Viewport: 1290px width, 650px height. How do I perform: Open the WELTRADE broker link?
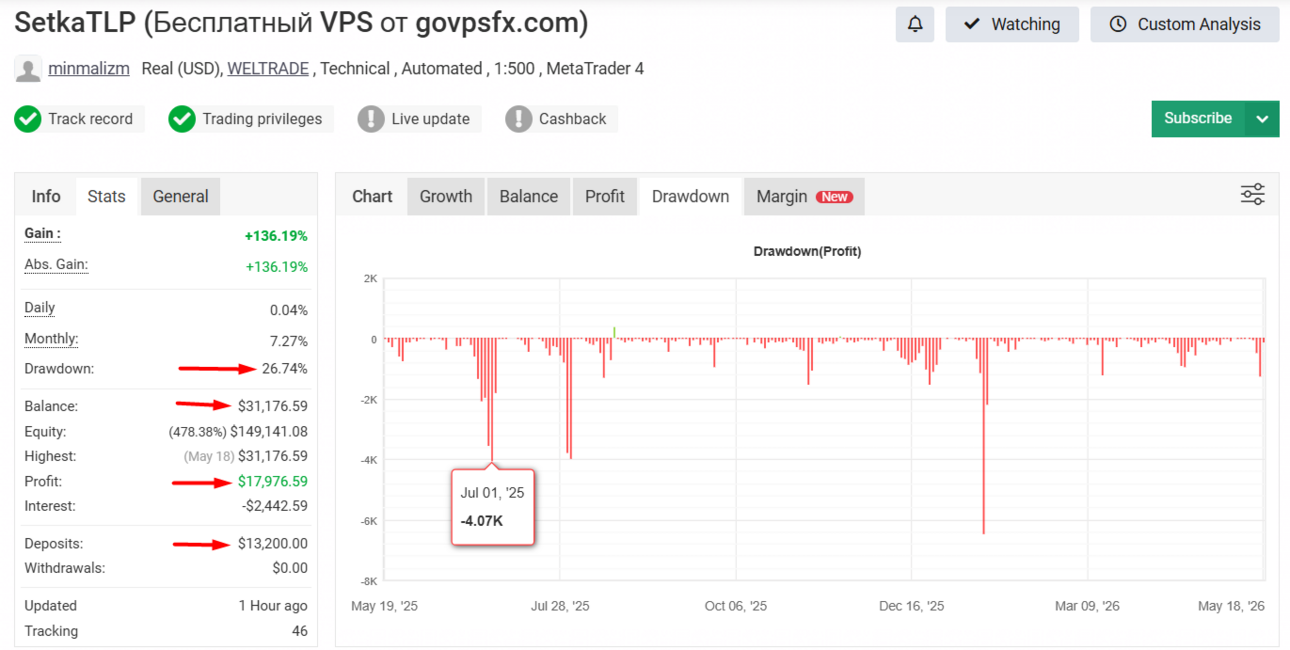(269, 69)
